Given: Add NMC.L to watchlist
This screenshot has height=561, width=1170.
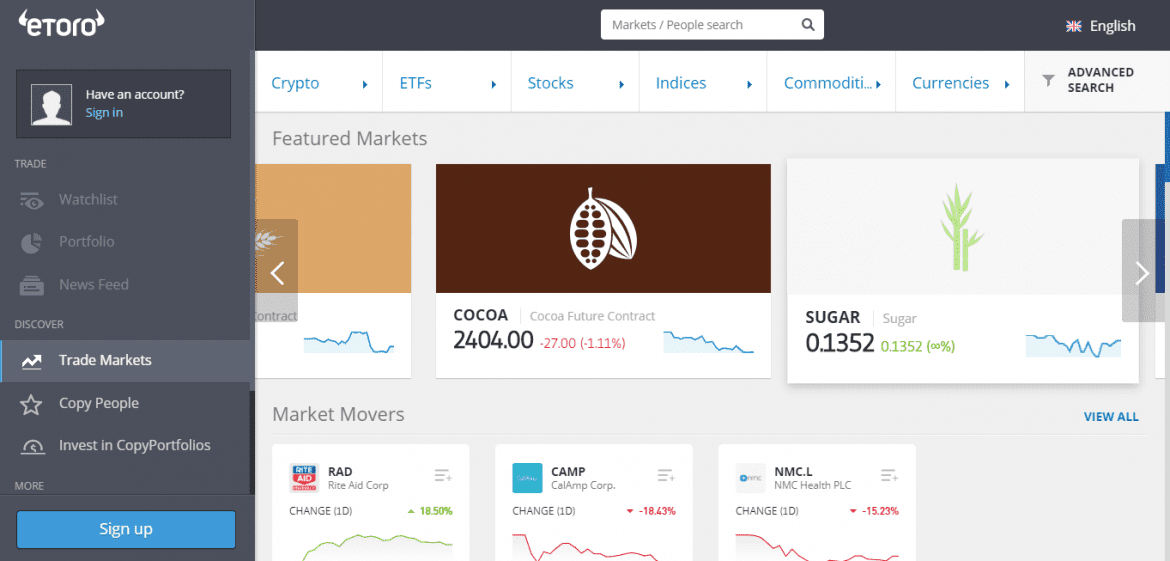Looking at the screenshot, I should [889, 475].
